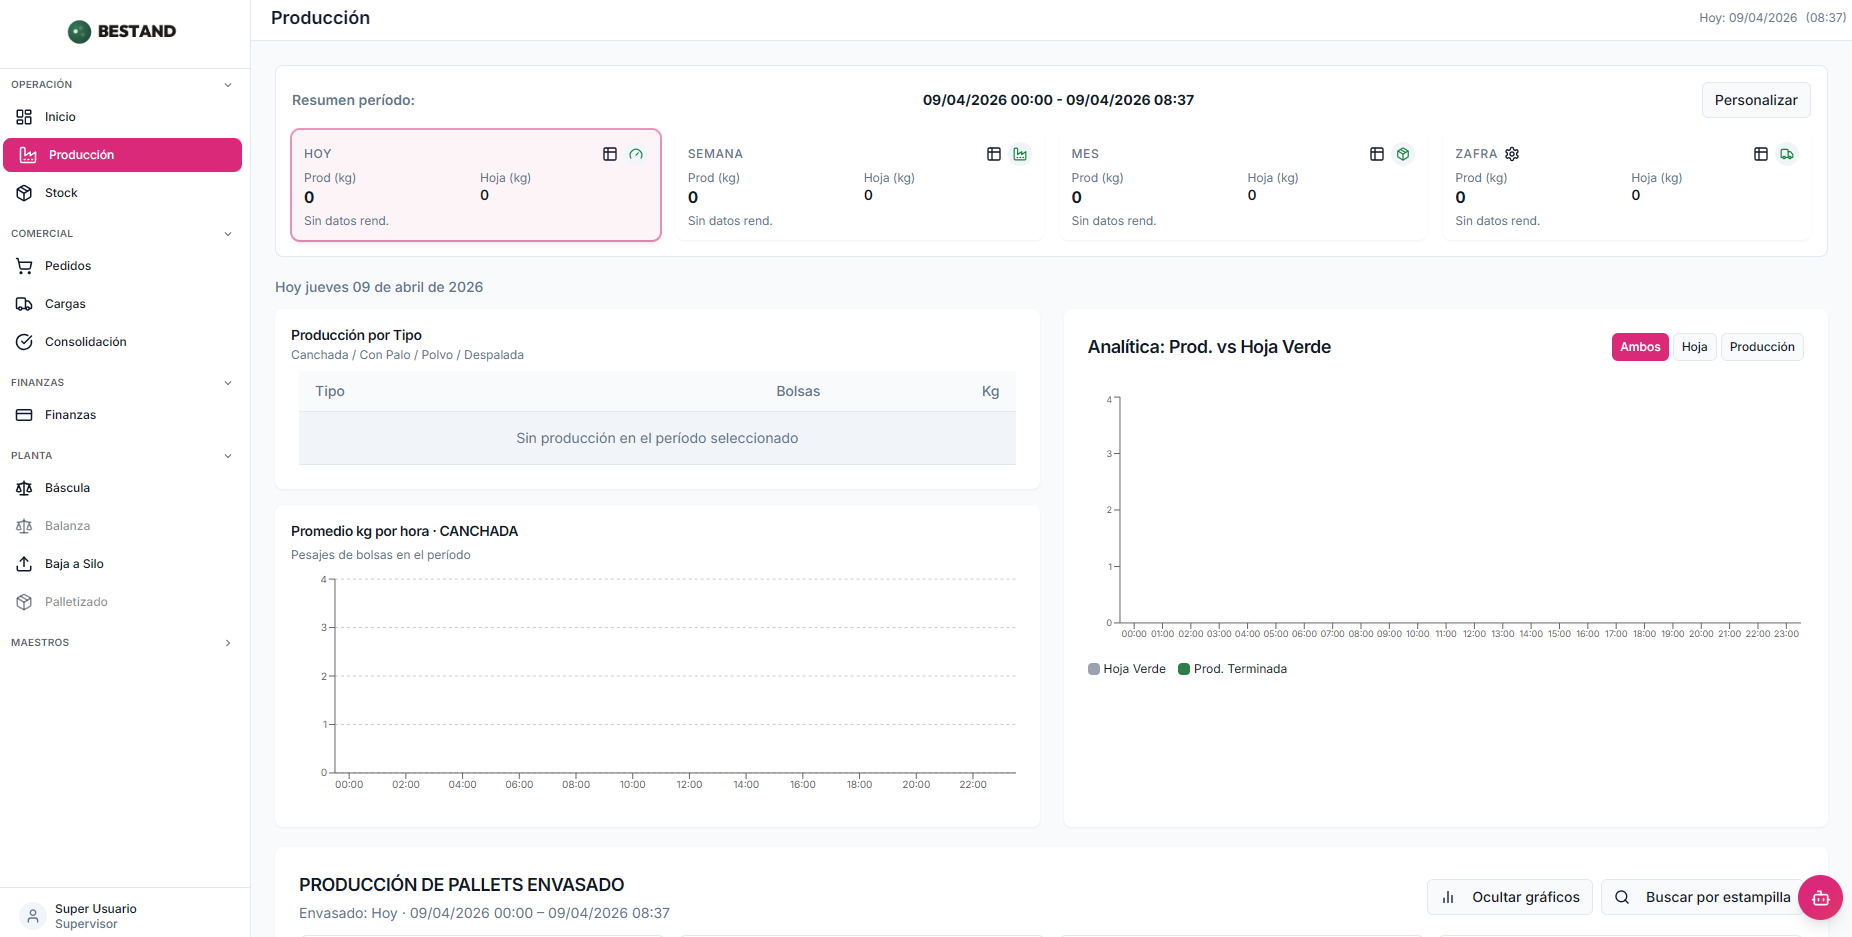Switch analytics chart to Producción only
The height and width of the screenshot is (937, 1852).
click(x=1761, y=347)
